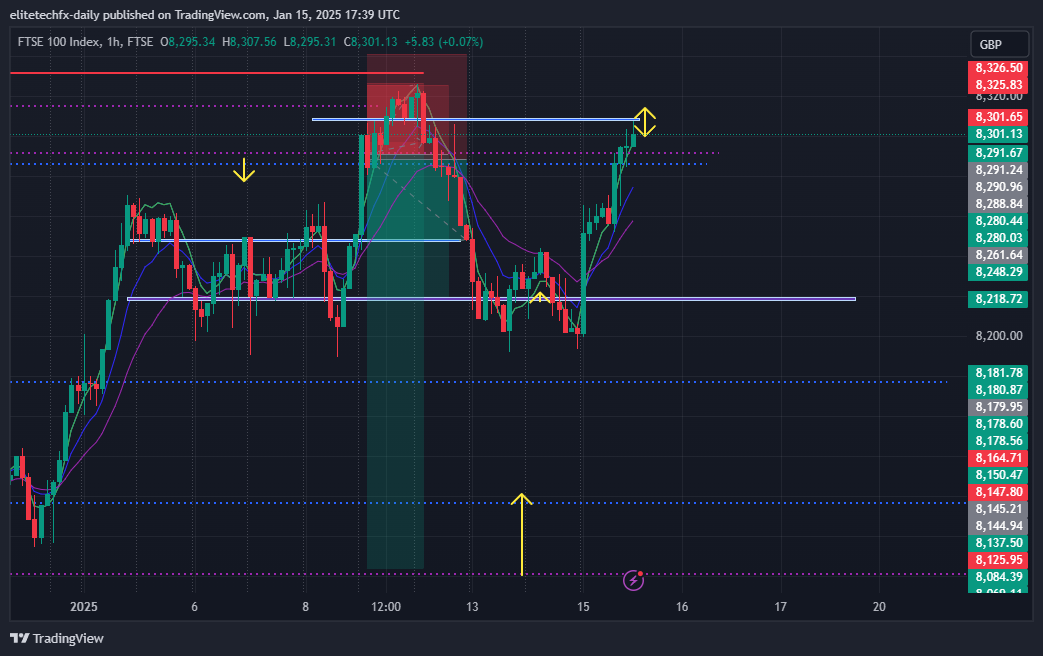Select the current price label 8,301.13

pos(998,134)
